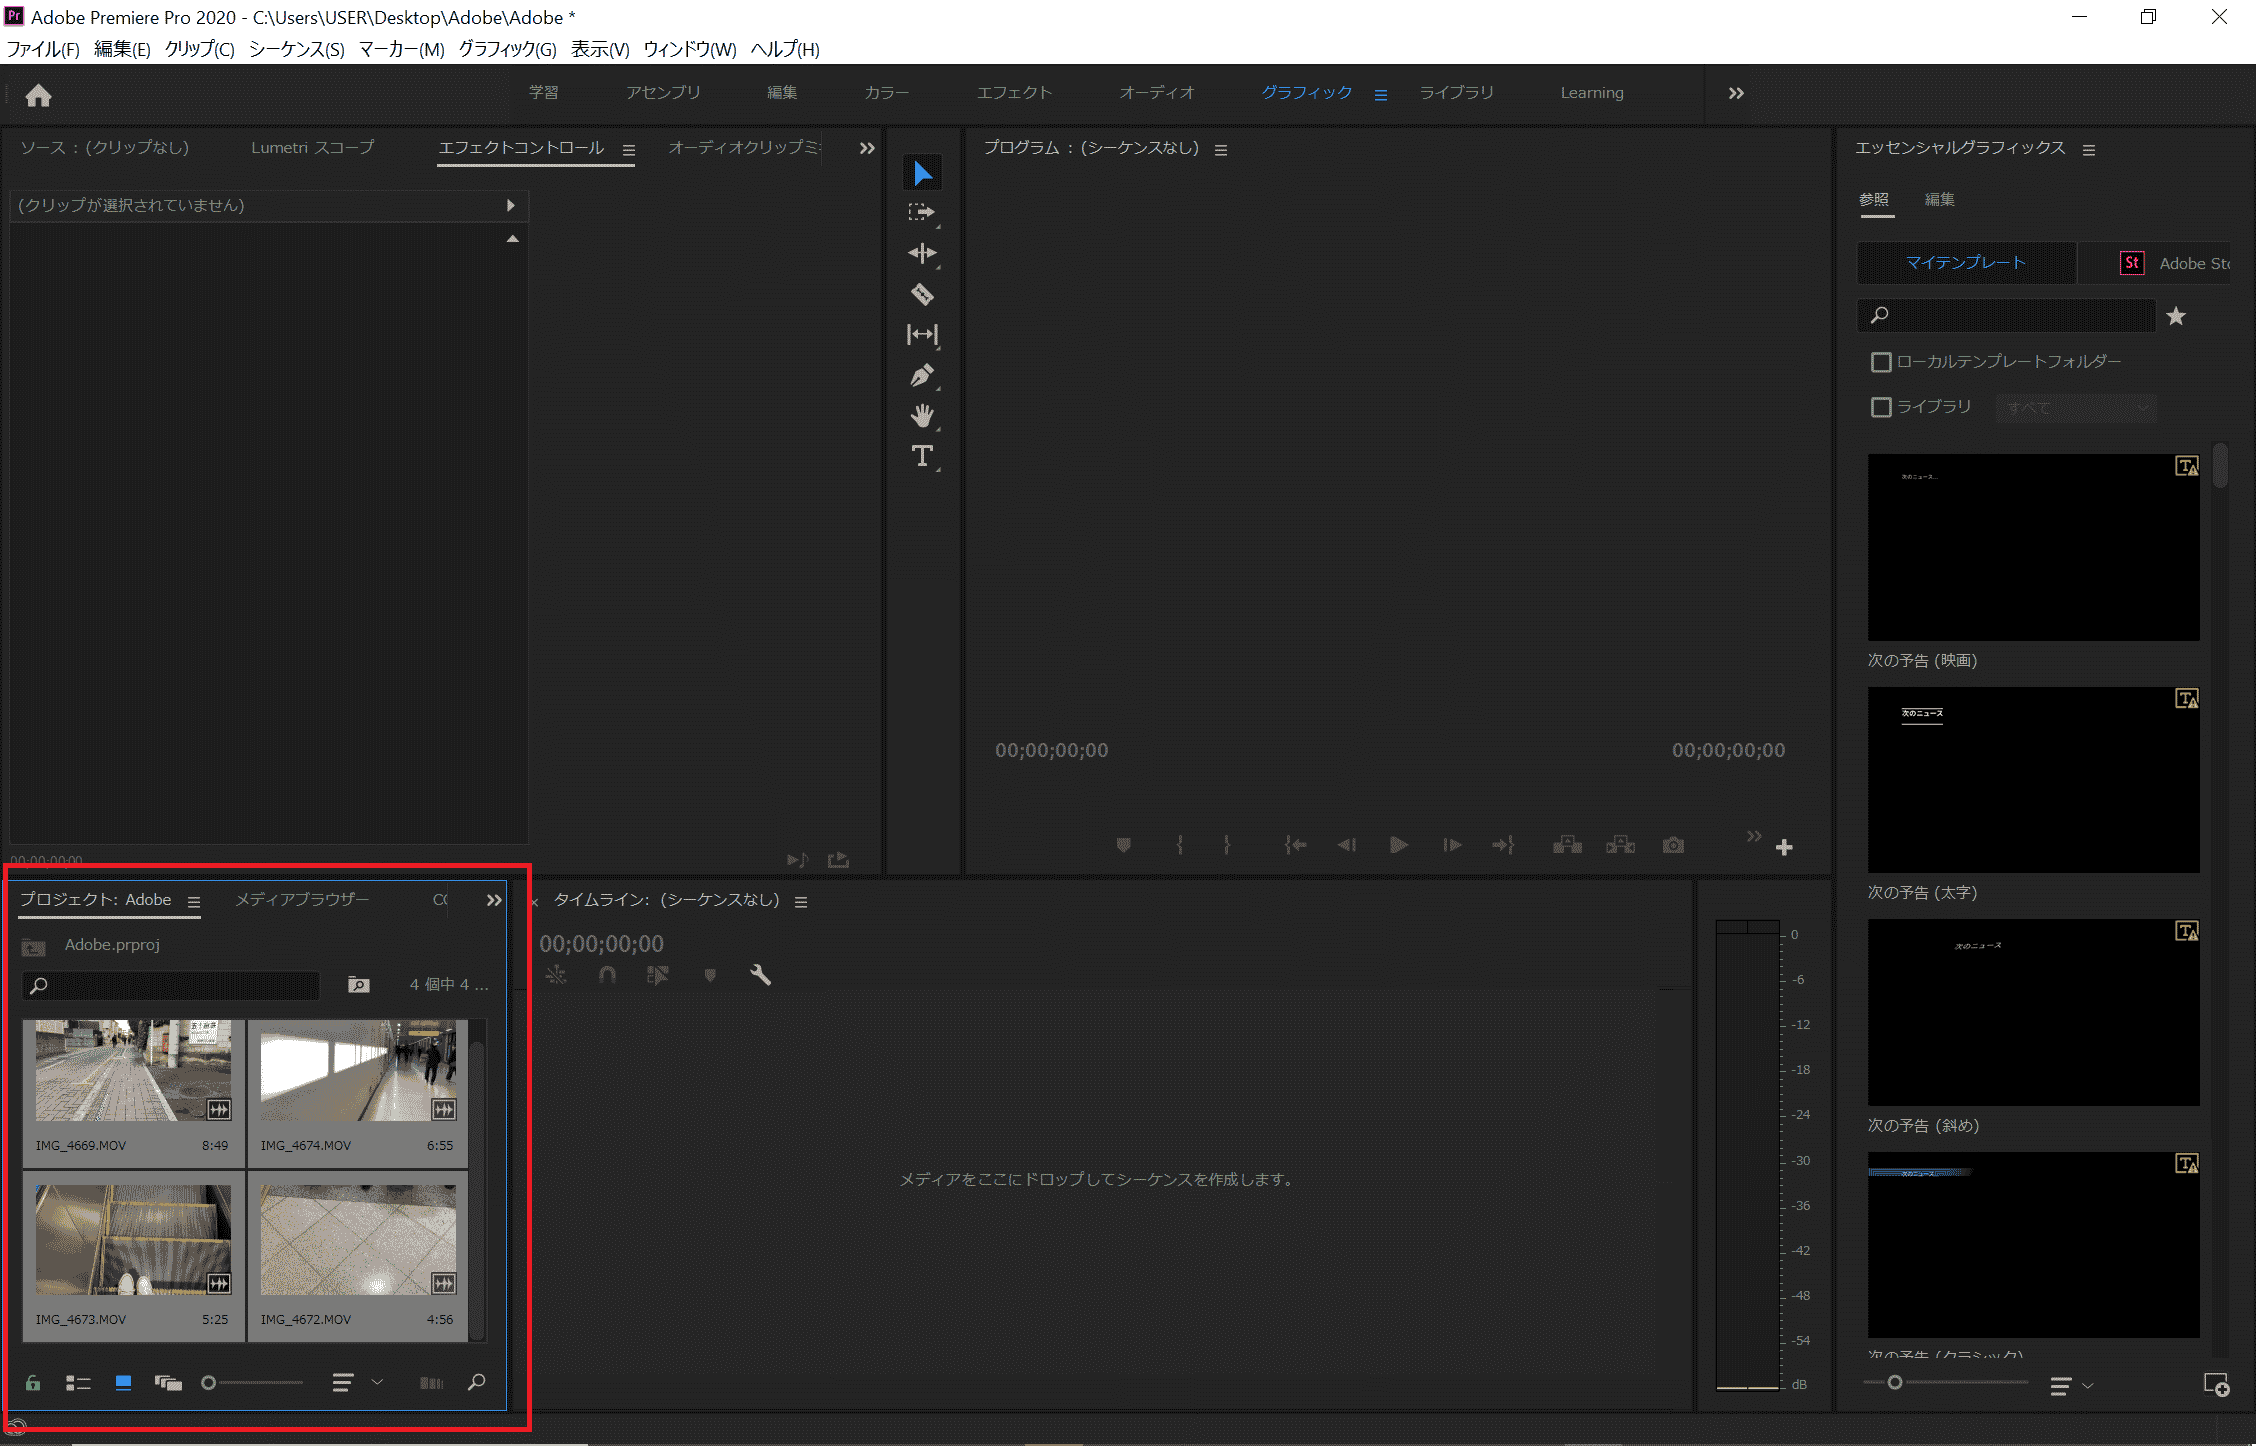Switch Project panel to icon view

(123, 1383)
